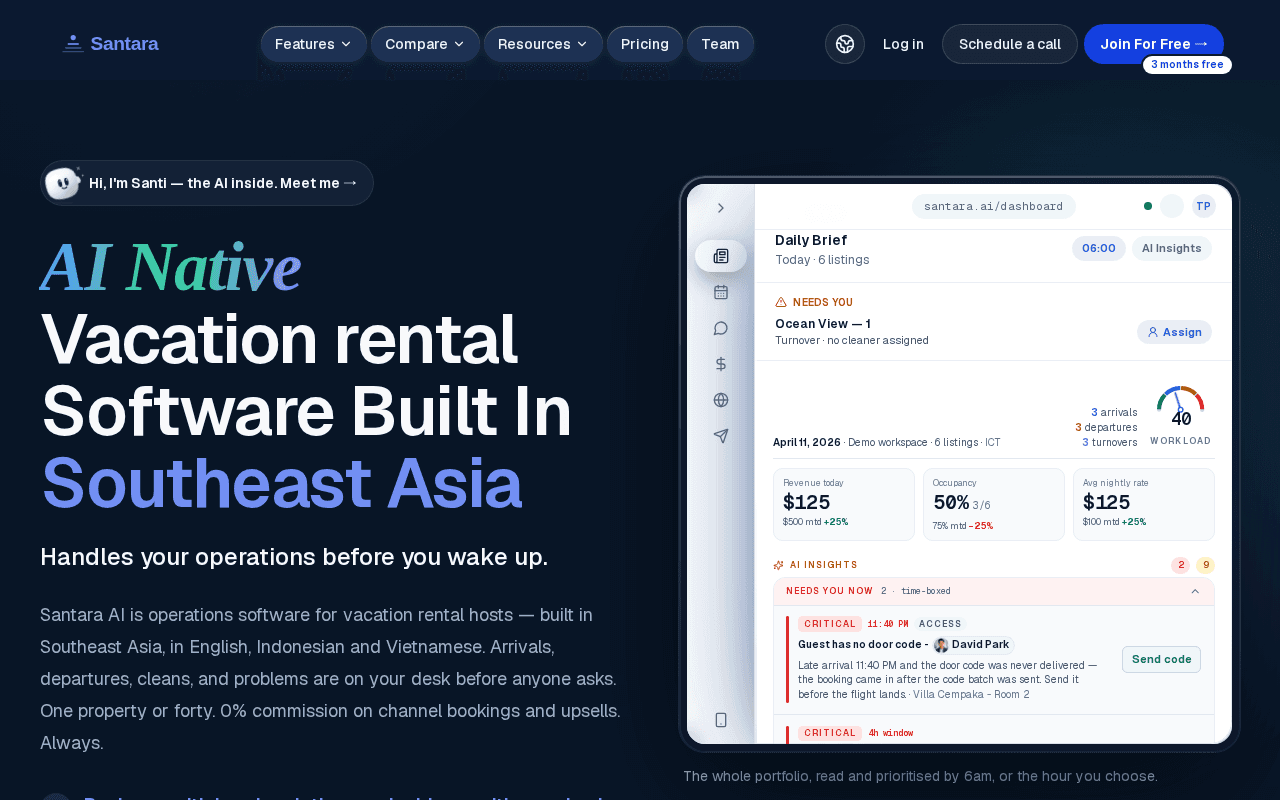Open the Resources dropdown menu
Screen dimensions: 1280x800
(x=543, y=44)
